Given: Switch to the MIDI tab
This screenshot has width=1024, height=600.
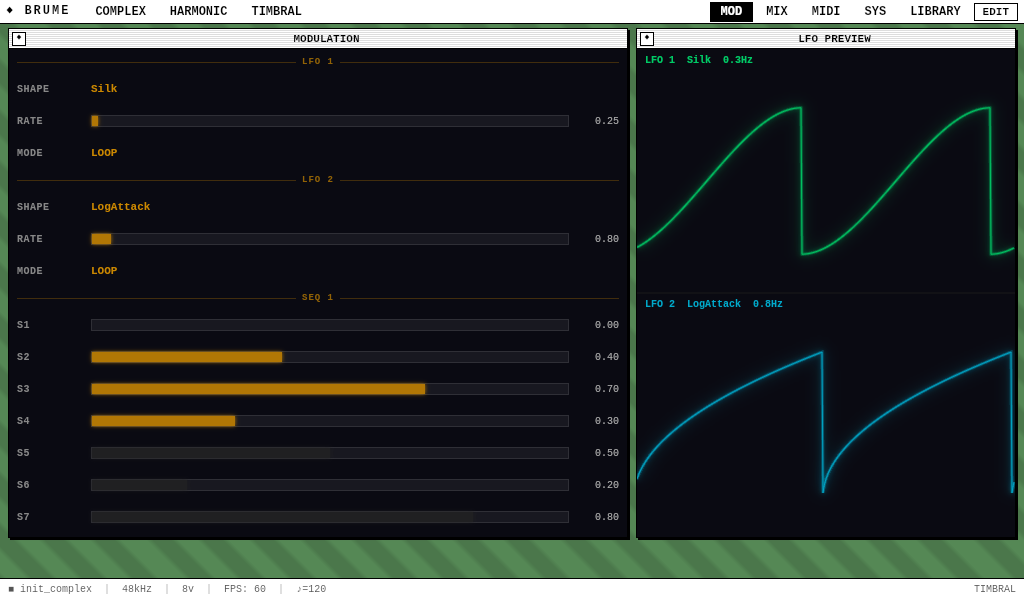Looking at the screenshot, I should tap(826, 12).
